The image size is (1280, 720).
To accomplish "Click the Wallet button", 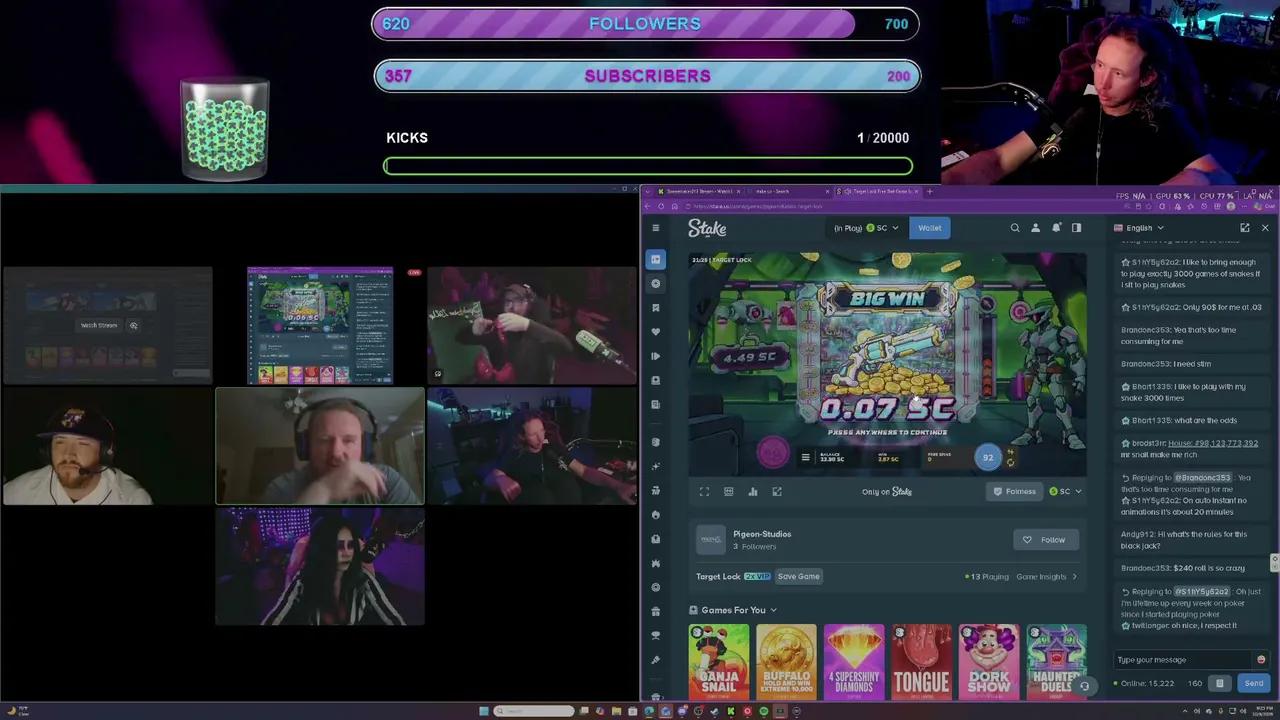I will coord(930,228).
